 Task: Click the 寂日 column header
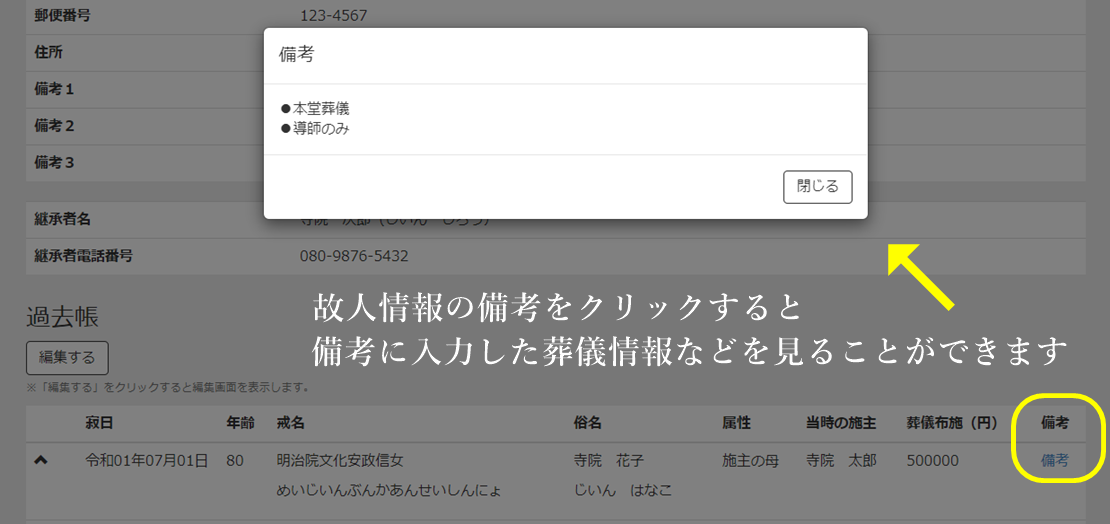coord(101,423)
